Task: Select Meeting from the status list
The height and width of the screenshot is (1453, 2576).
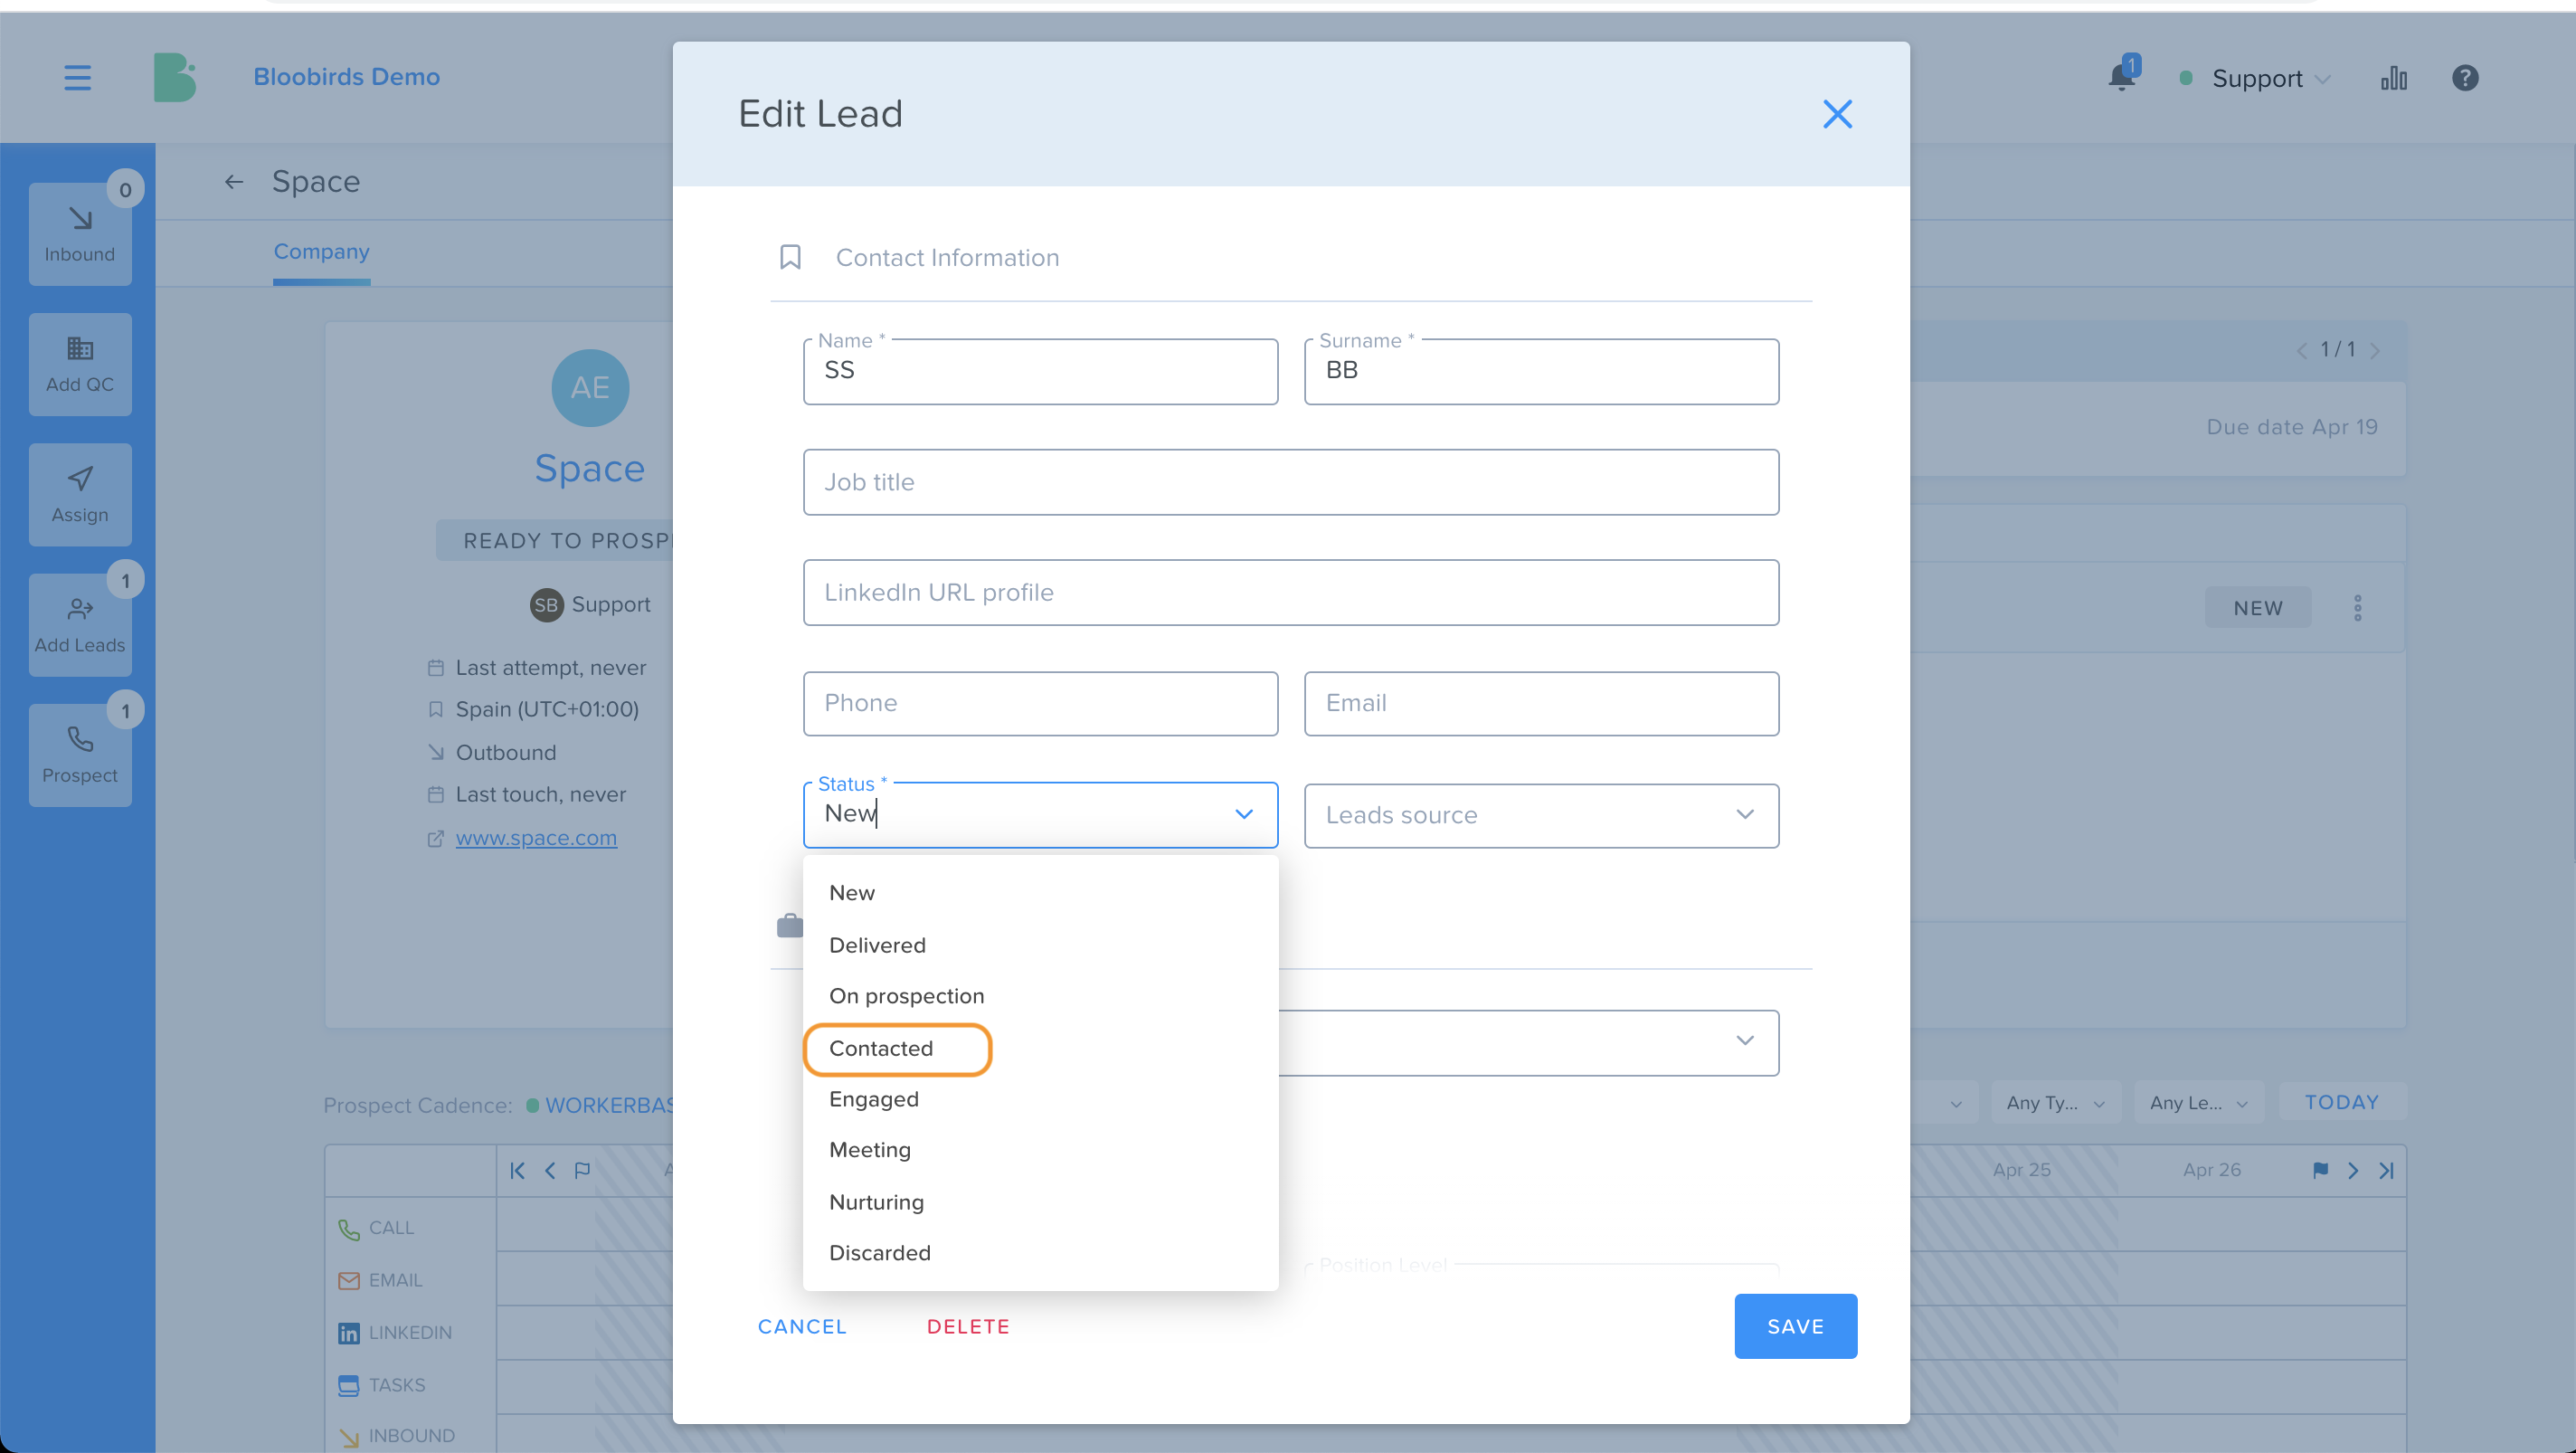Action: coord(1040,1150)
